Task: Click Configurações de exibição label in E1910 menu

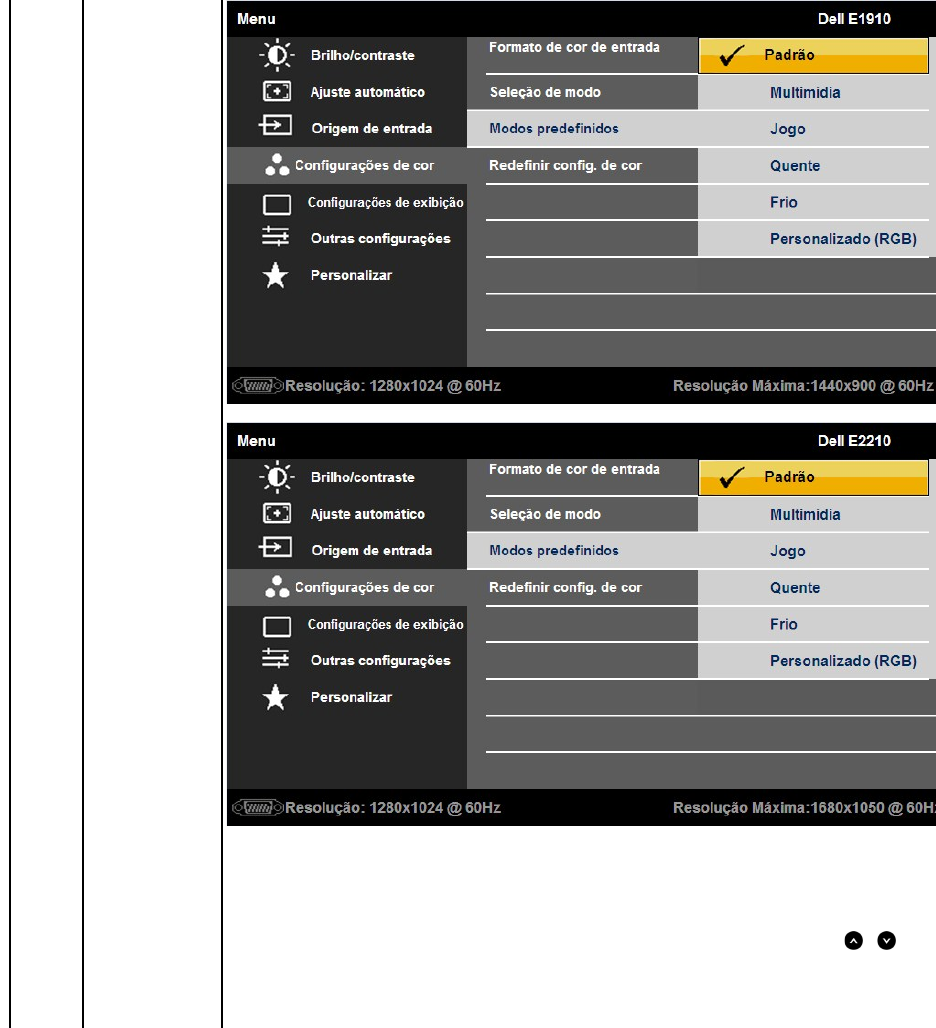Action: 385,203
